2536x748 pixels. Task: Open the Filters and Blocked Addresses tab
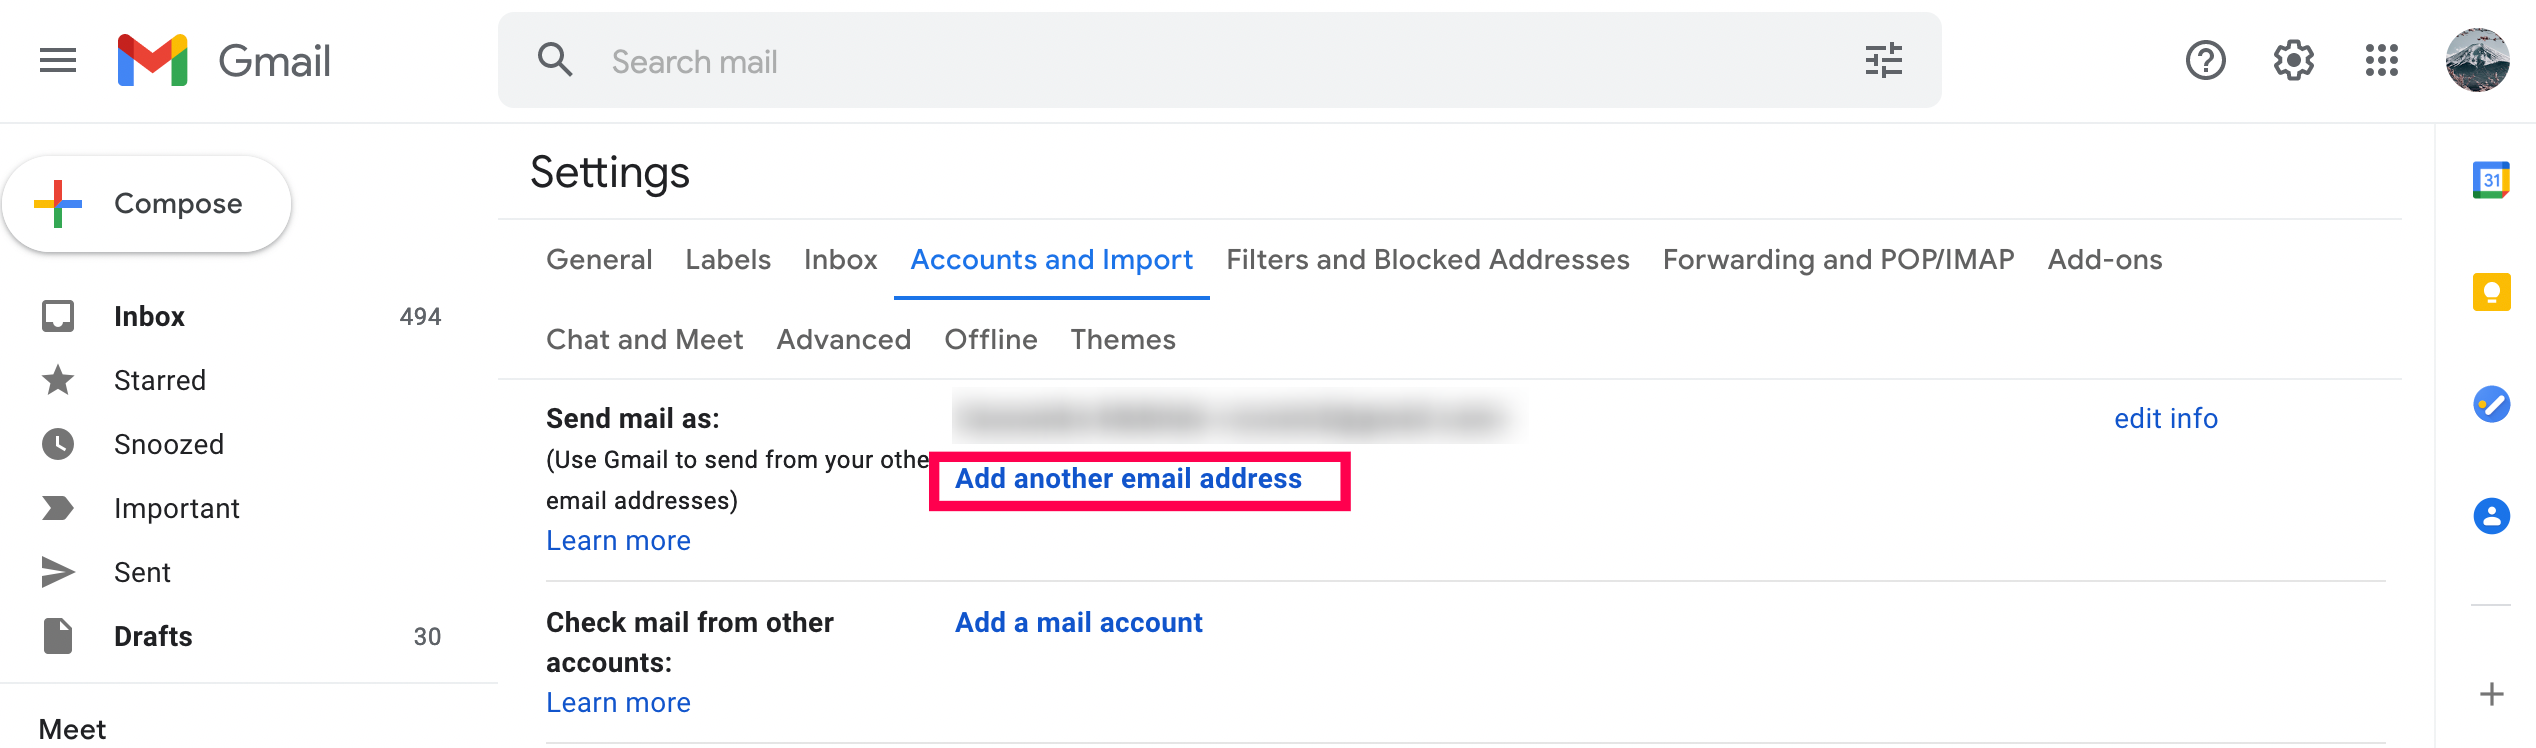(1427, 260)
